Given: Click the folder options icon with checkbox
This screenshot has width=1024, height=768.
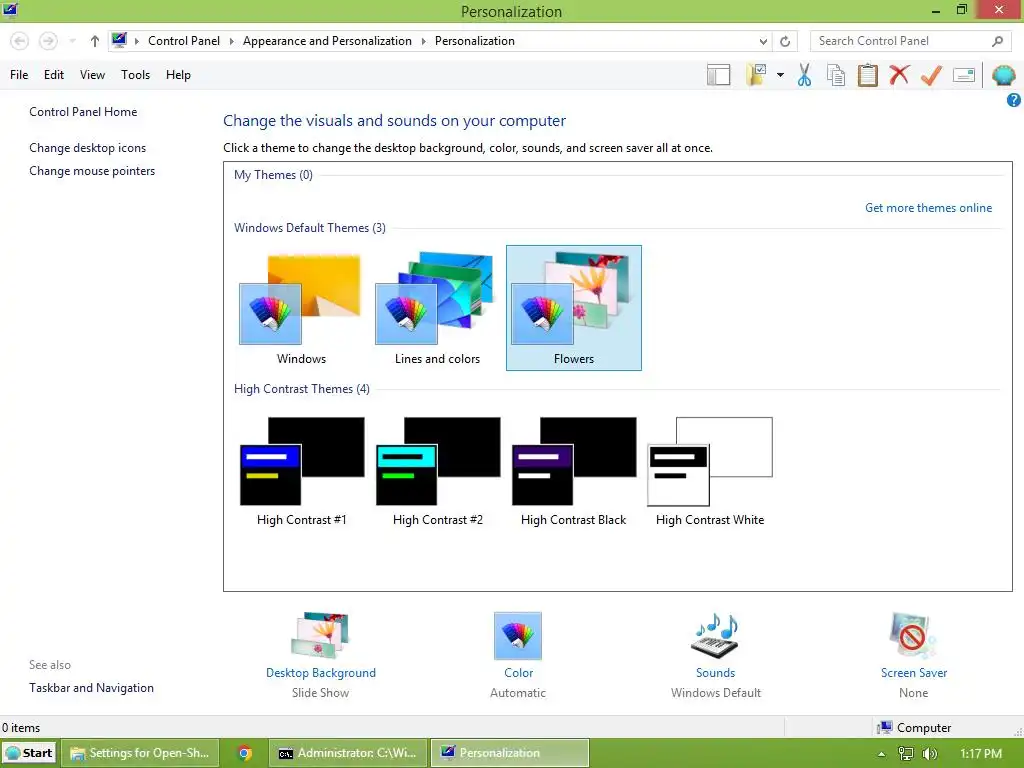Looking at the screenshot, I should [756, 75].
